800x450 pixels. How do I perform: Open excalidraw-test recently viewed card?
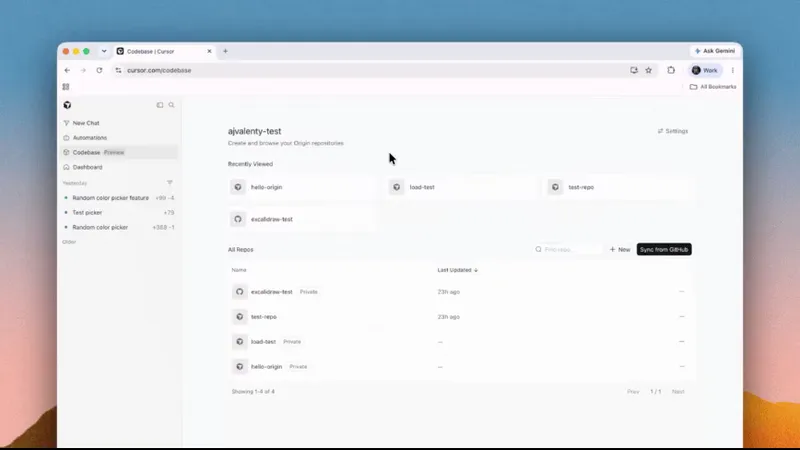click(302, 219)
